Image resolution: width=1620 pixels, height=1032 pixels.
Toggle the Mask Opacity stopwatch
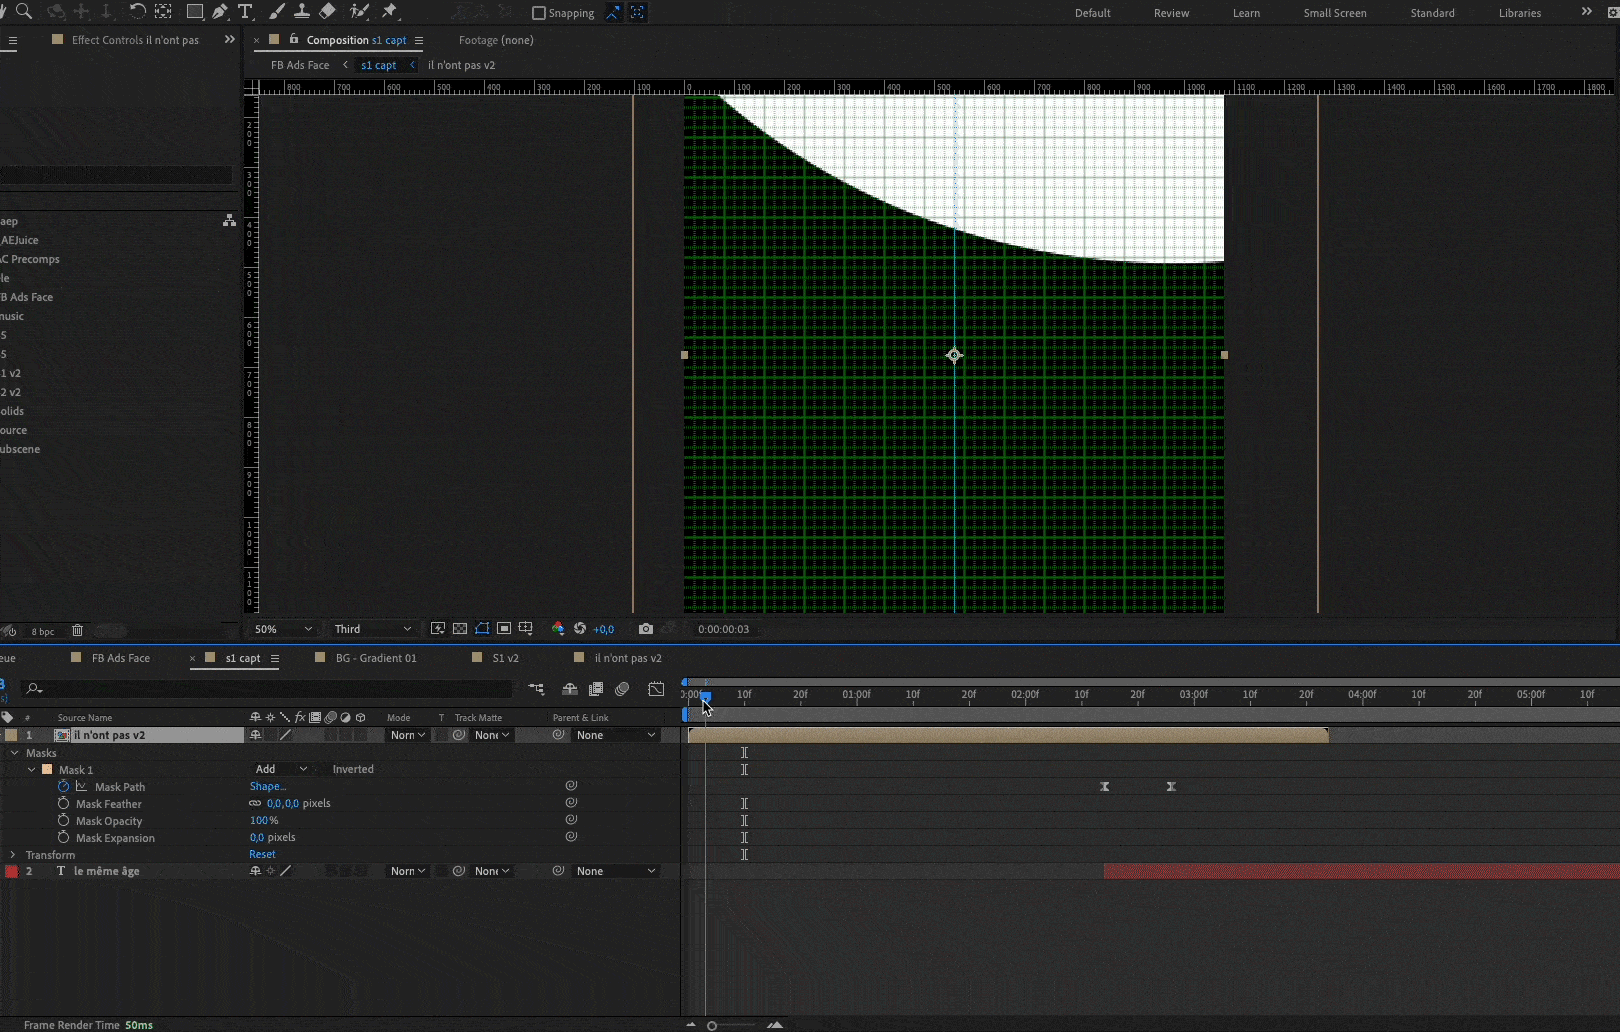pyautogui.click(x=64, y=821)
